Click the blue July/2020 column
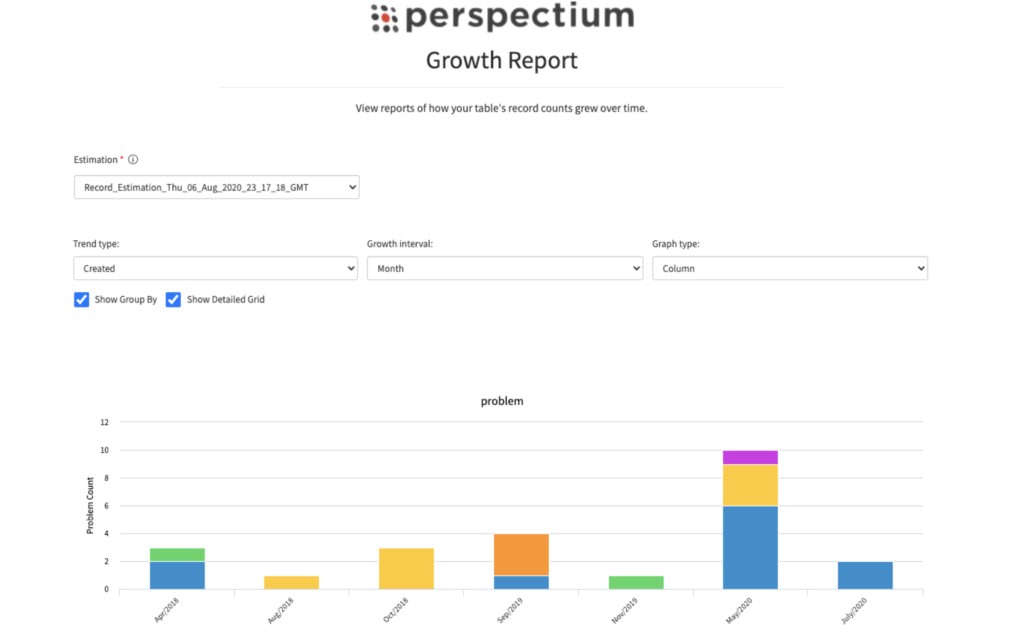This screenshot has width=1024, height=640. click(x=865, y=575)
